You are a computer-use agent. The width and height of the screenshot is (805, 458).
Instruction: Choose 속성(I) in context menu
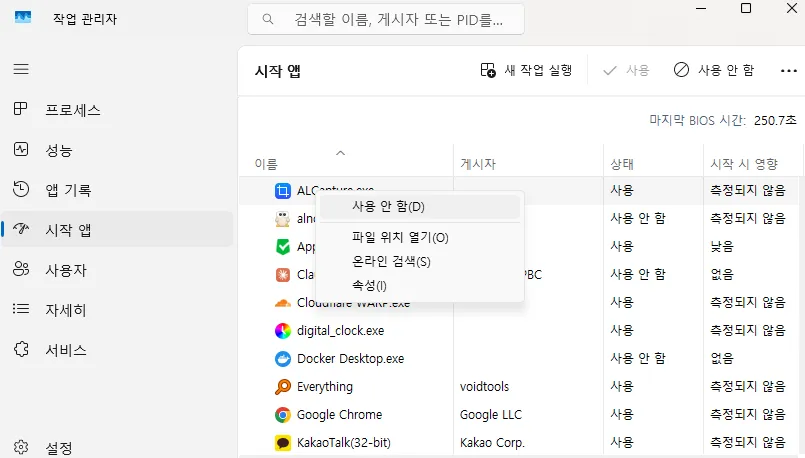pos(419,285)
